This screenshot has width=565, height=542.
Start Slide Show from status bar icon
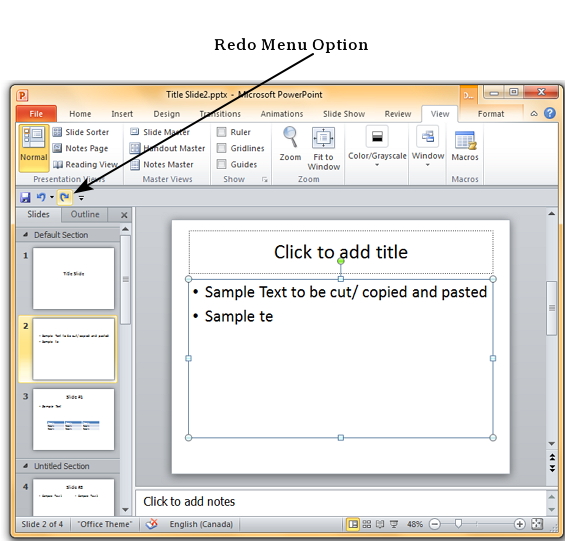(x=394, y=524)
